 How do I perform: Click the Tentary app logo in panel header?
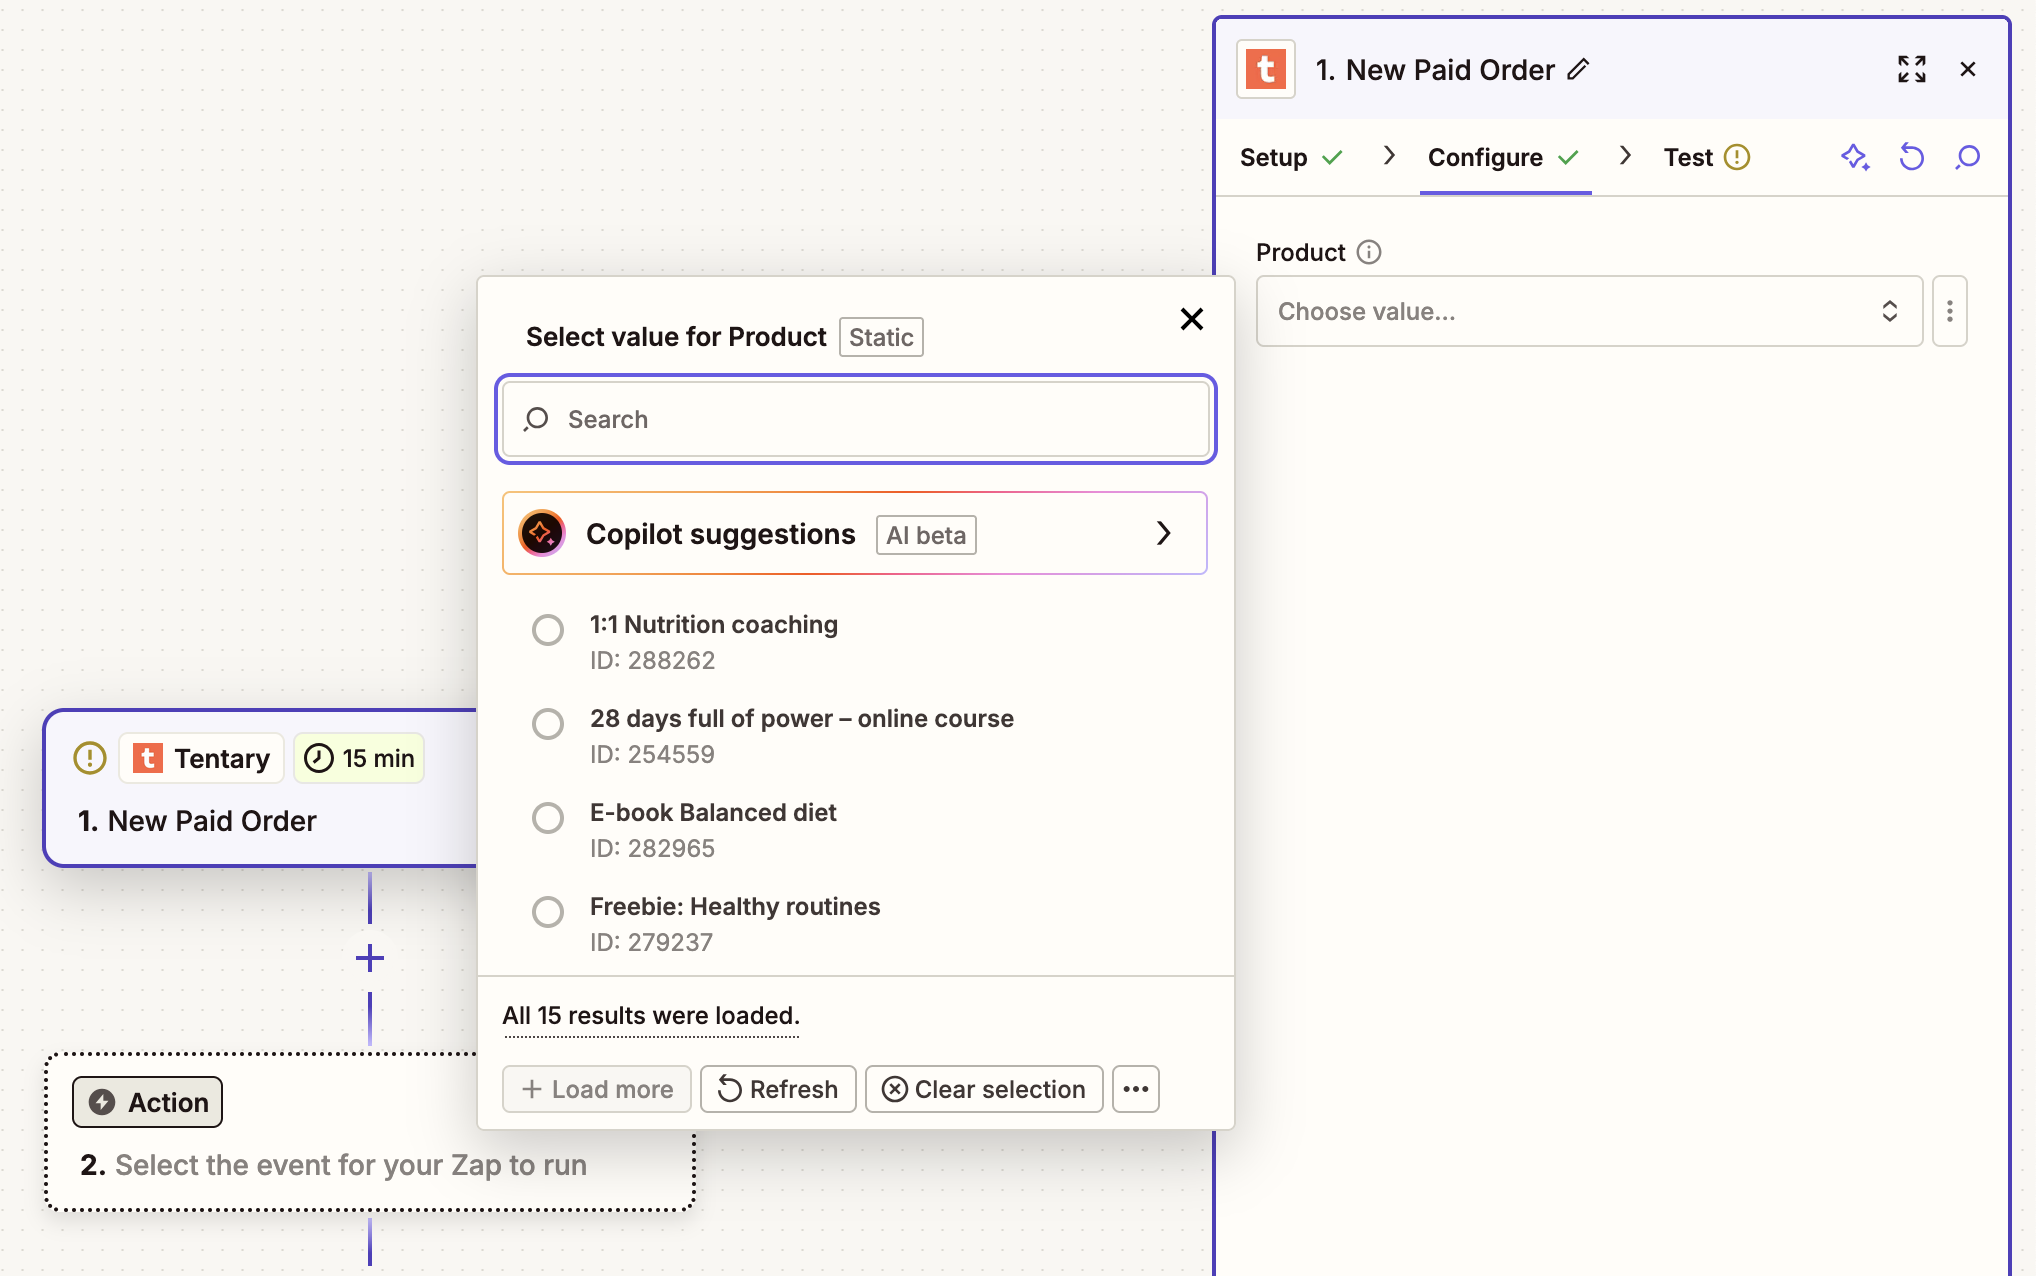[1265, 70]
